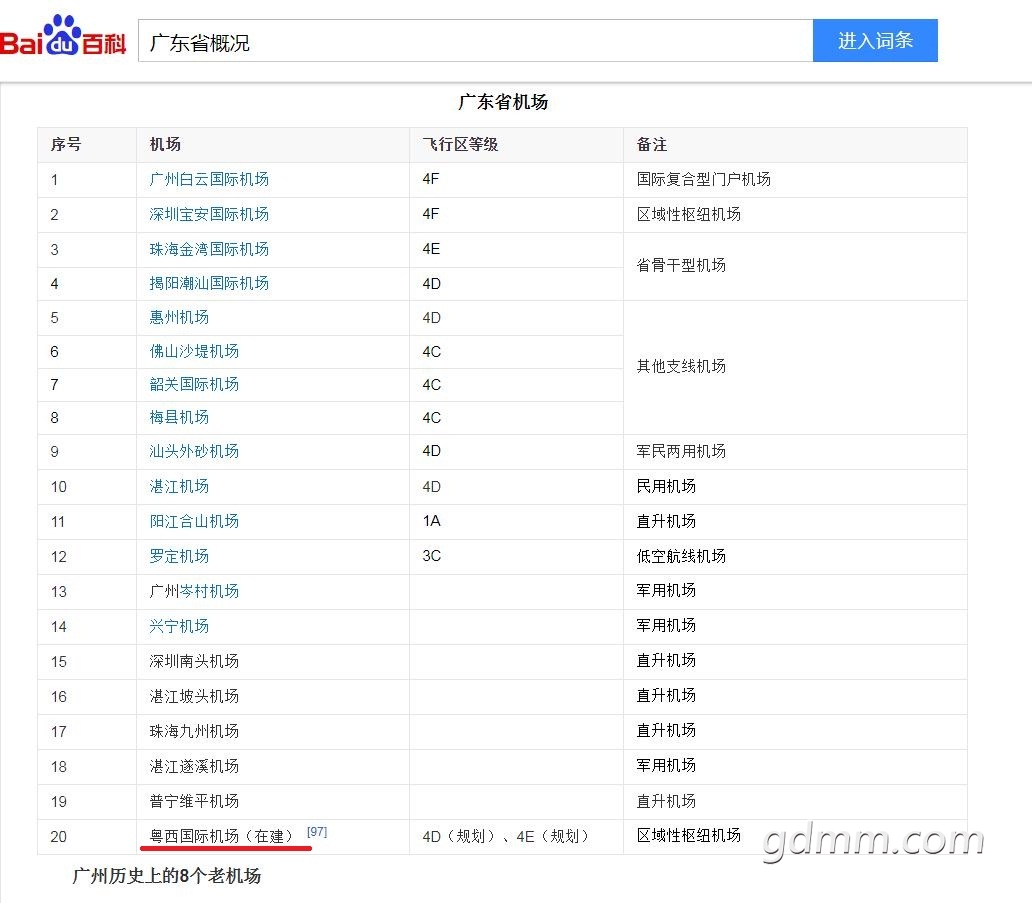This screenshot has width=1032, height=903.
Task: Click the 民用机场 remark
Action: 666,486
